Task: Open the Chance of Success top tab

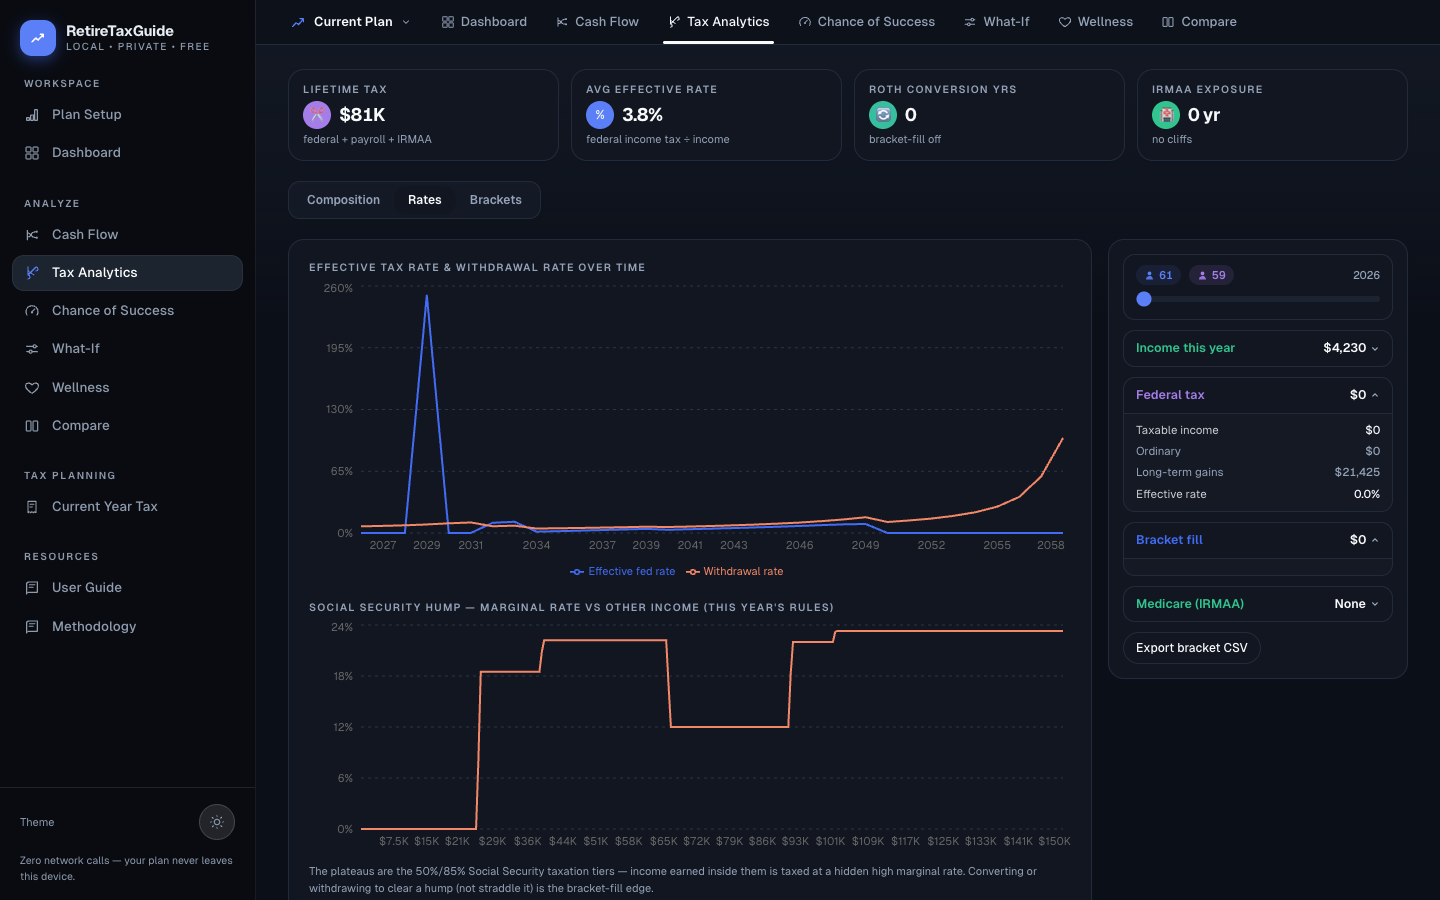Action: (x=867, y=22)
